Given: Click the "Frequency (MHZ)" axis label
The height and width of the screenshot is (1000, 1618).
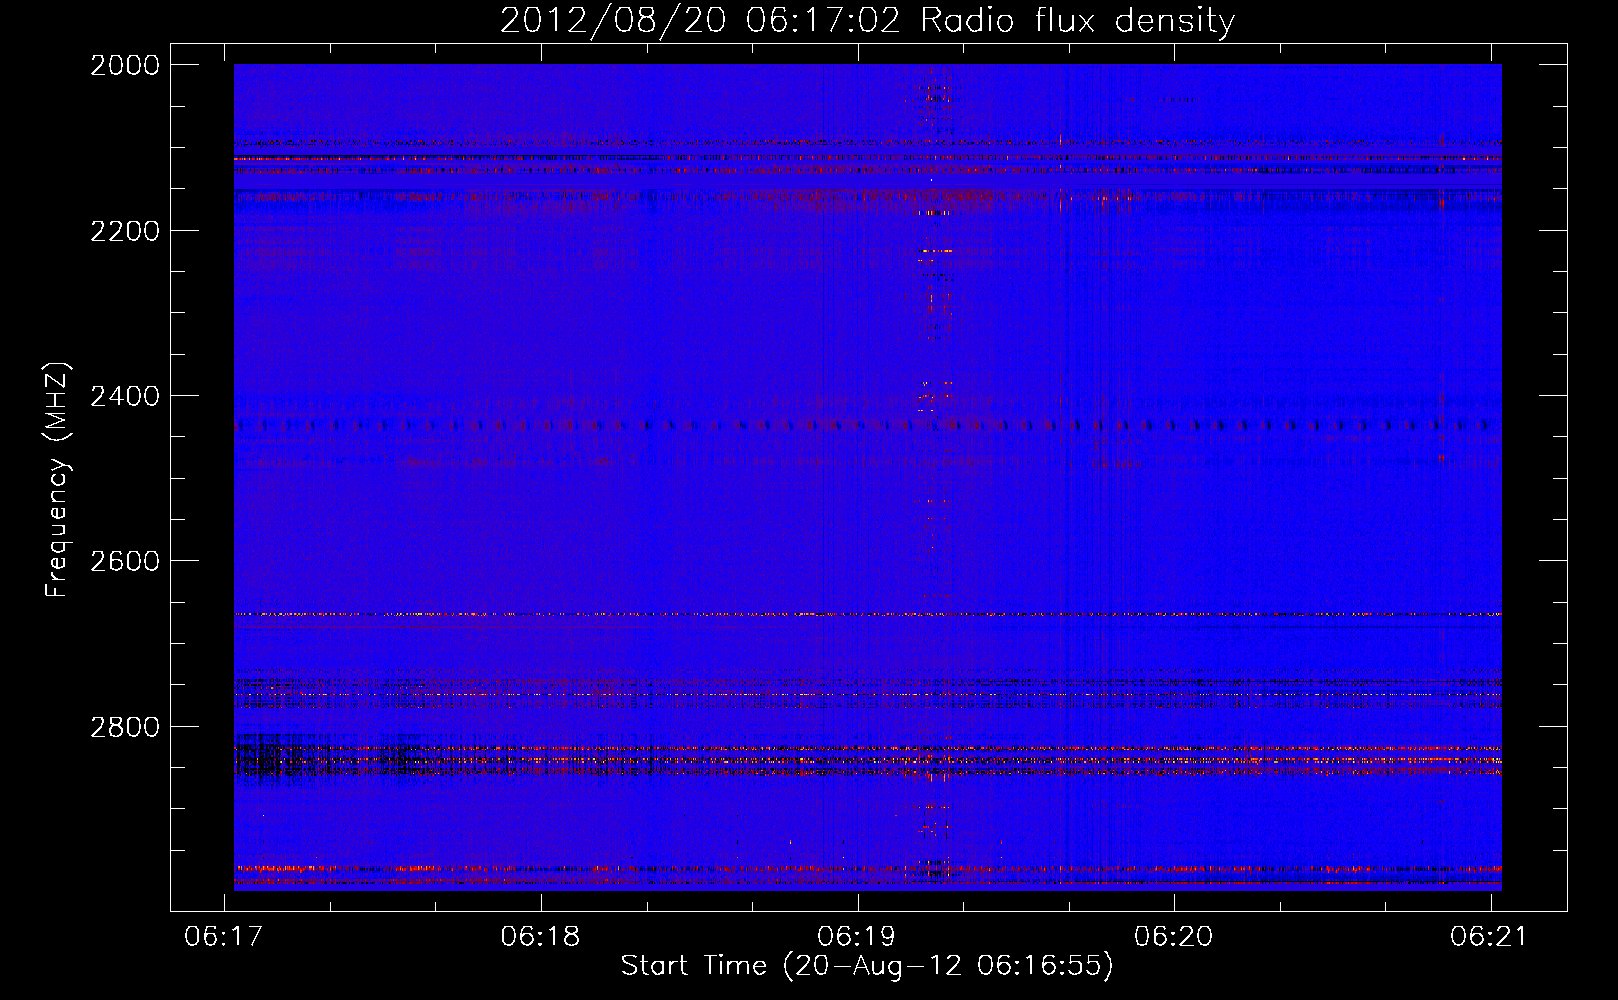Looking at the screenshot, I should point(57,480).
